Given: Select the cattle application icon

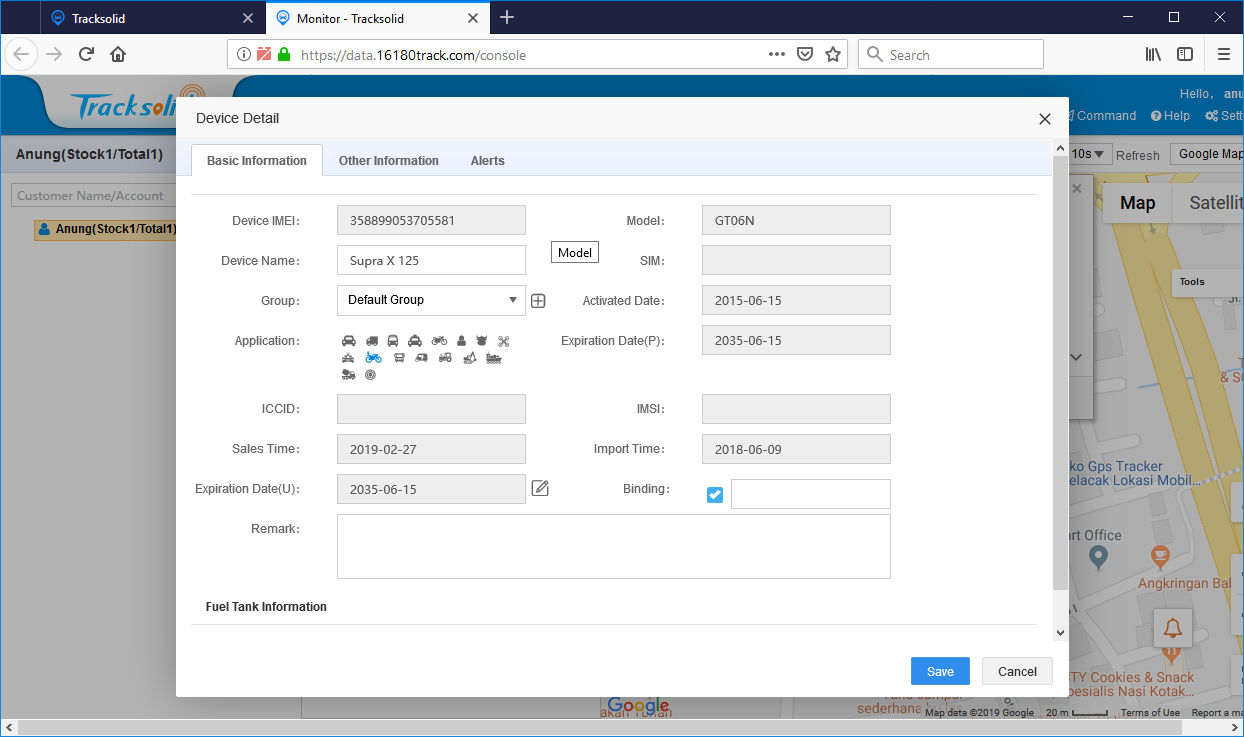Looking at the screenshot, I should 482,341.
